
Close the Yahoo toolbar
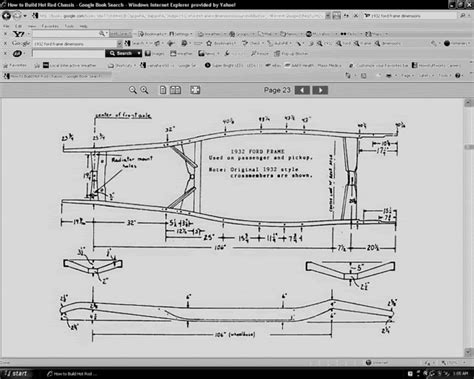point(5,34)
